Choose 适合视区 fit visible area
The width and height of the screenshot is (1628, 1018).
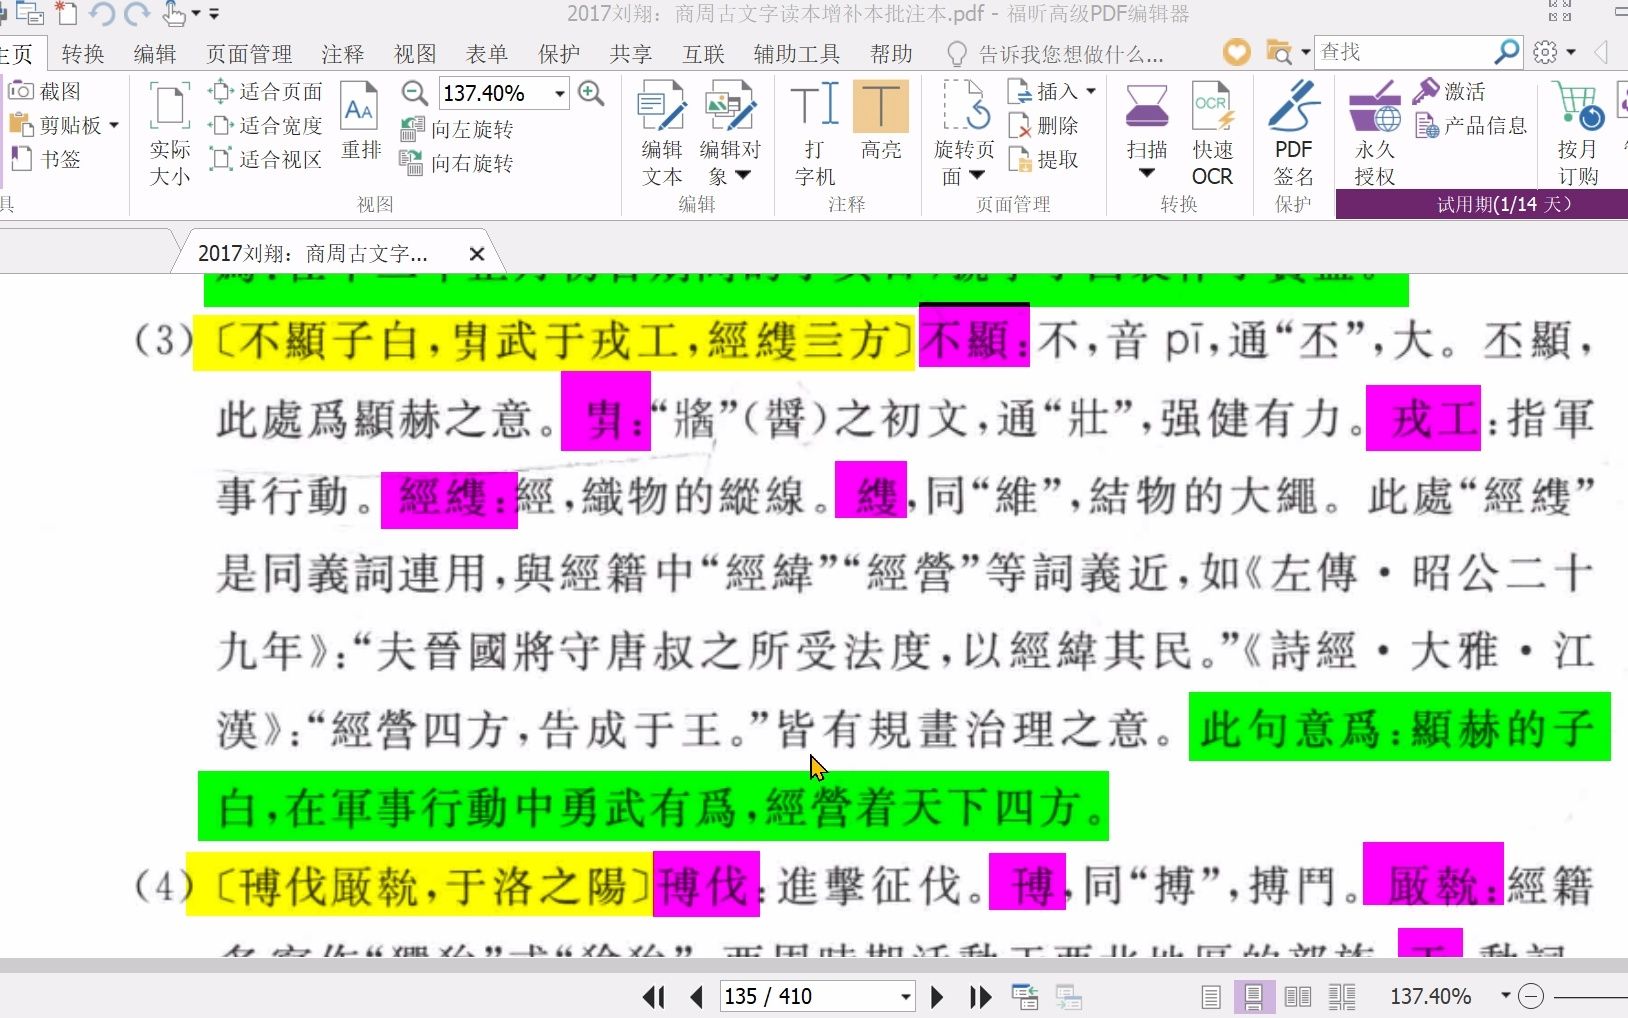coord(266,159)
